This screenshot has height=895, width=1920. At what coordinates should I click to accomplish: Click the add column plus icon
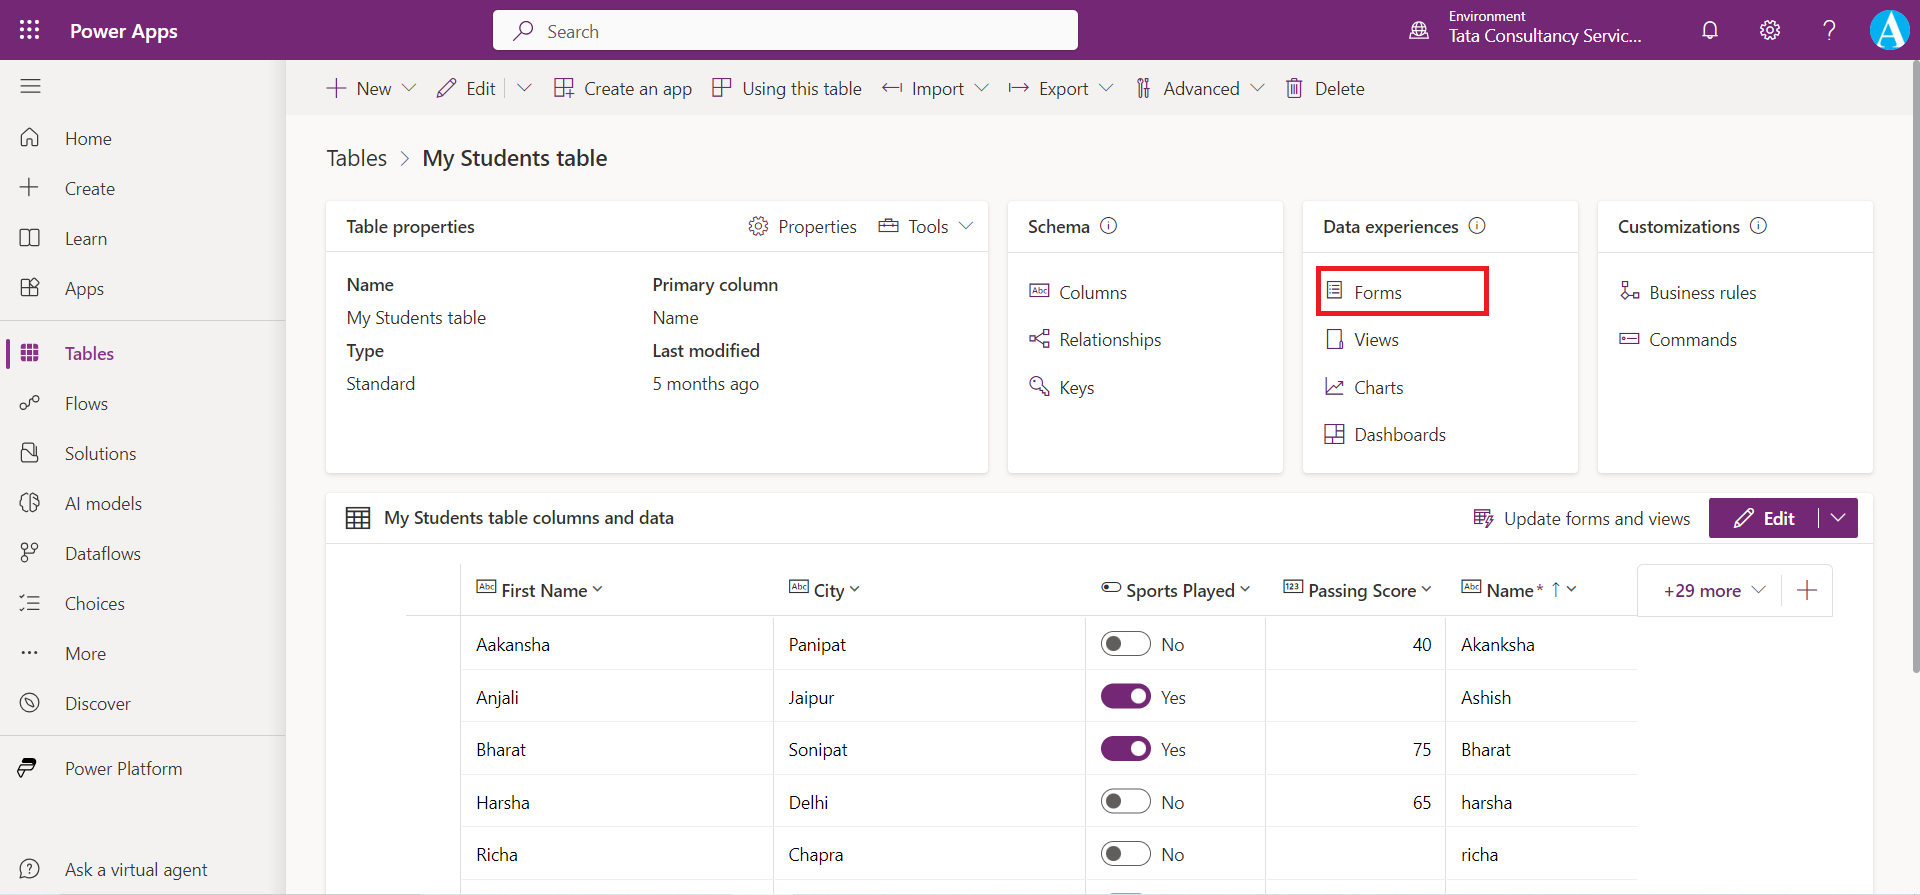[x=1806, y=591]
